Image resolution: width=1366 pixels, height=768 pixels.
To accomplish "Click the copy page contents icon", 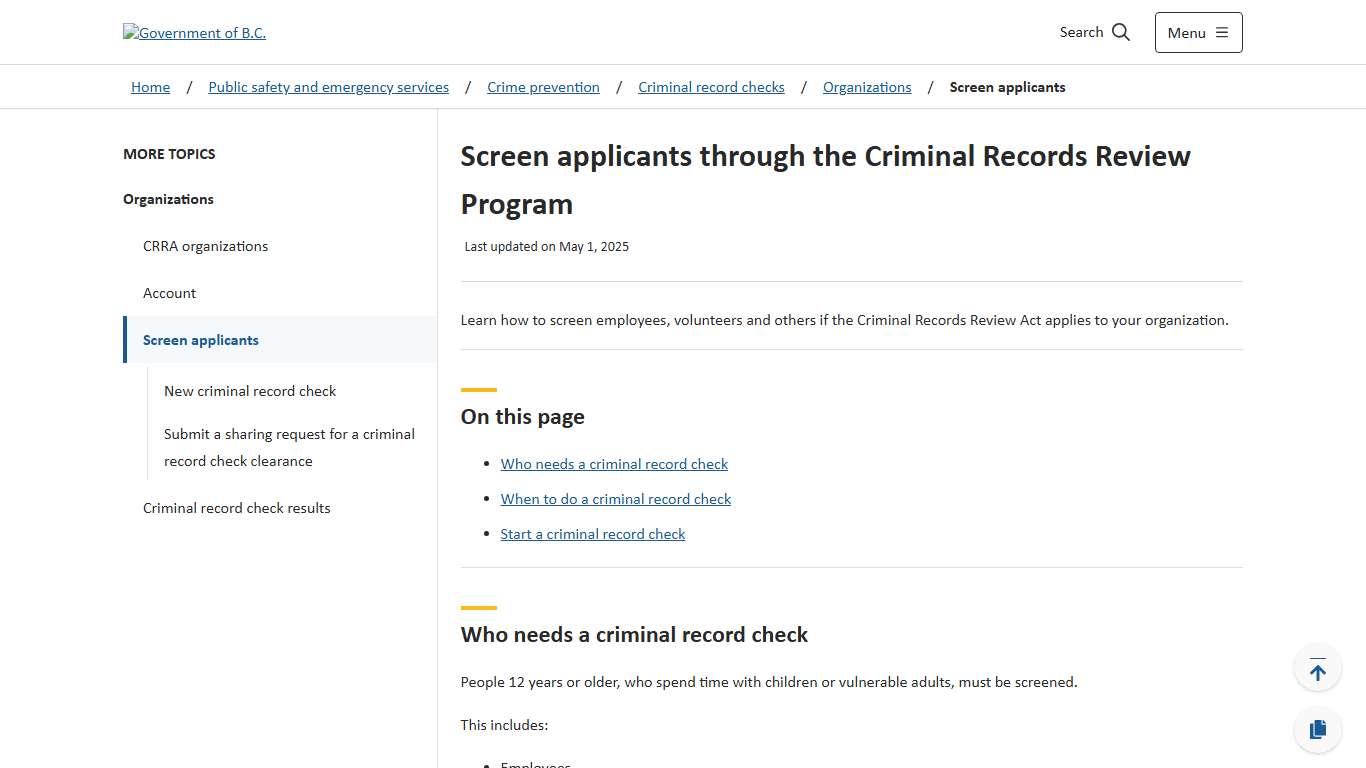I will pyautogui.click(x=1317, y=729).
